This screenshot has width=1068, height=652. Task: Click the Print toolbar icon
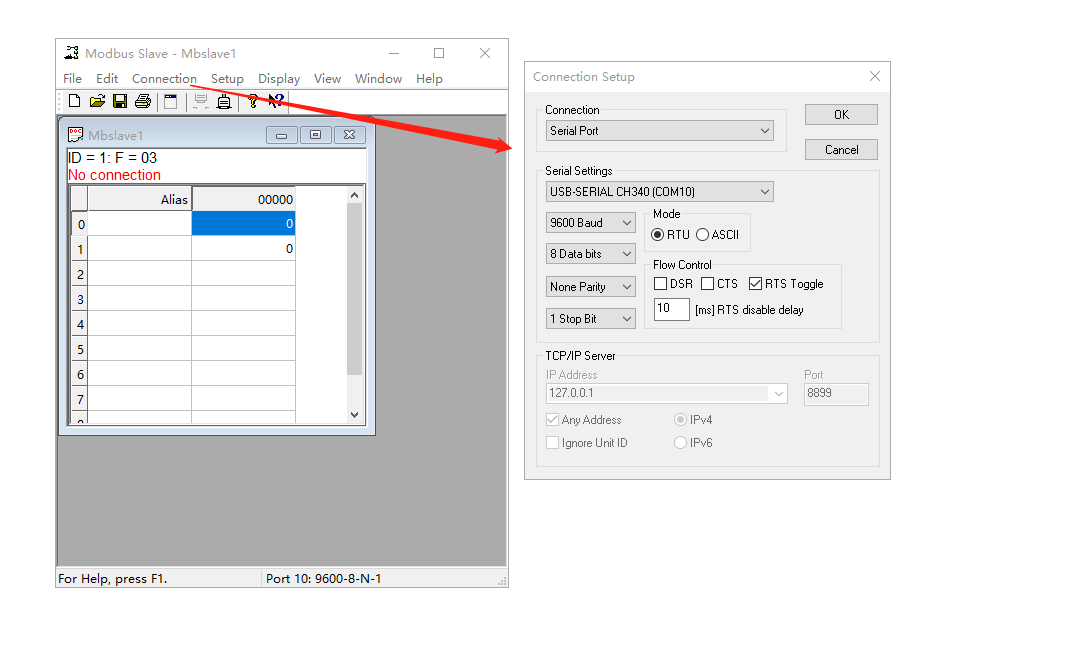pos(143,101)
